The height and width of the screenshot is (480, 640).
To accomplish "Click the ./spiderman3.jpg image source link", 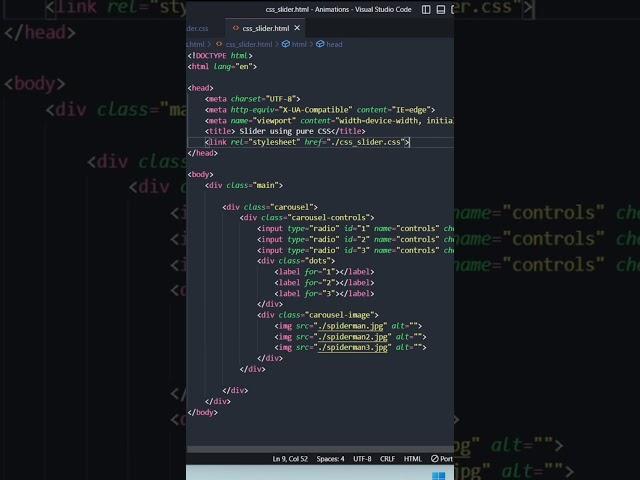I will coord(353,347).
